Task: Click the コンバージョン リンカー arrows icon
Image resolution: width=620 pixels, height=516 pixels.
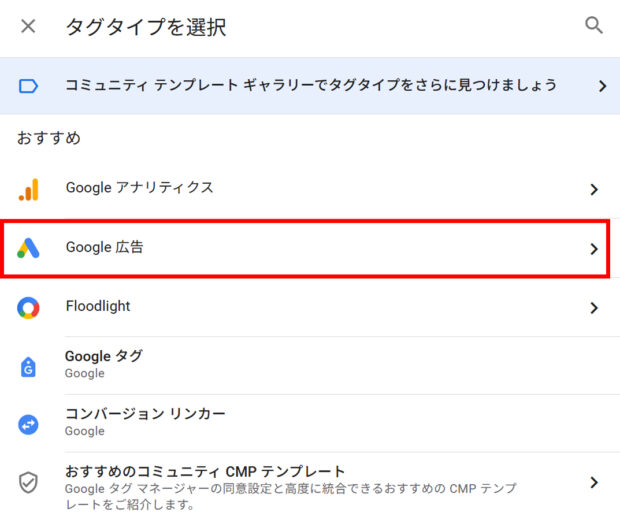Action: click(x=28, y=423)
